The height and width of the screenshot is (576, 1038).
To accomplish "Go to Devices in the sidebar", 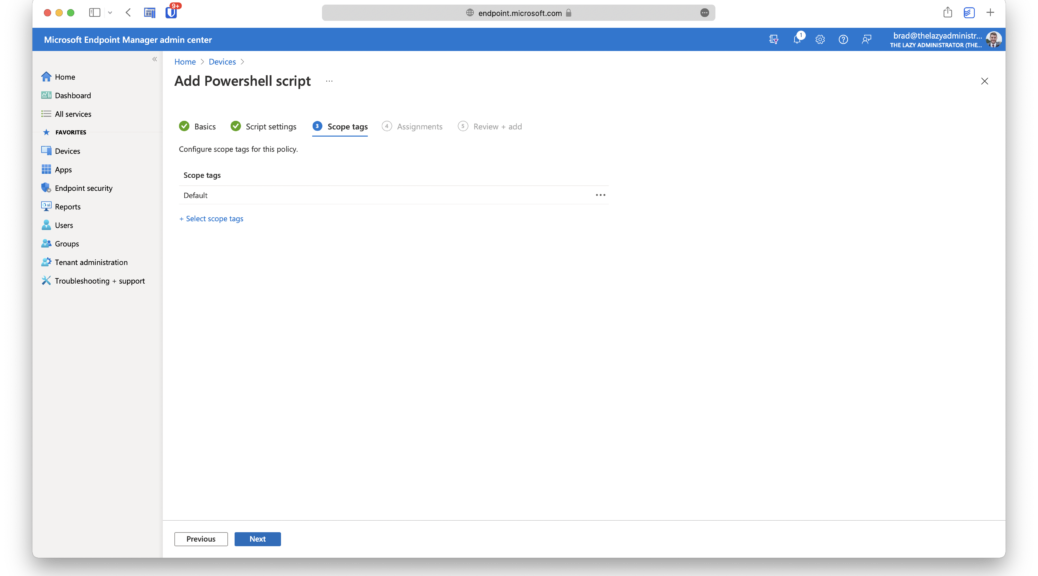I will tap(61, 151).
